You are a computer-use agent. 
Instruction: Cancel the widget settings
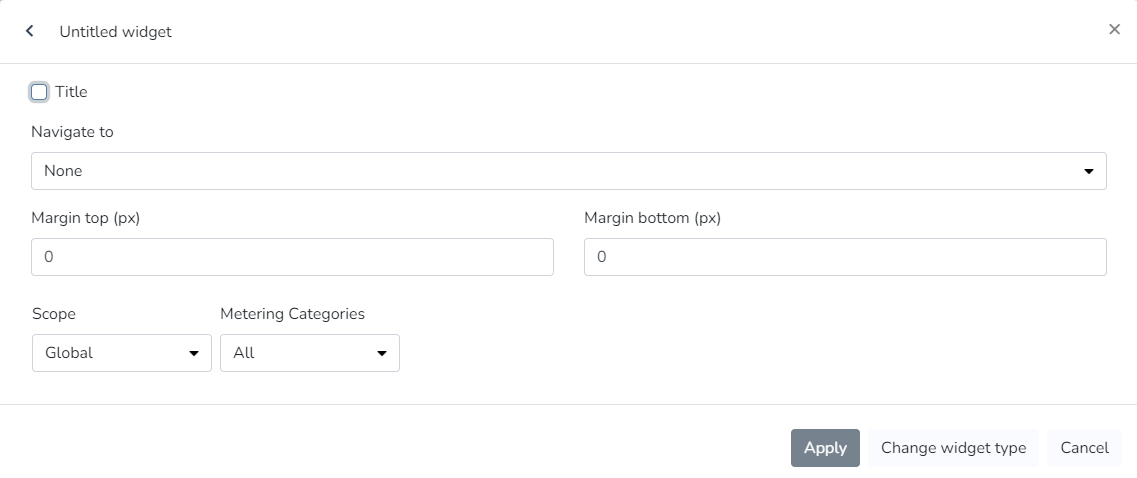click(x=1084, y=448)
